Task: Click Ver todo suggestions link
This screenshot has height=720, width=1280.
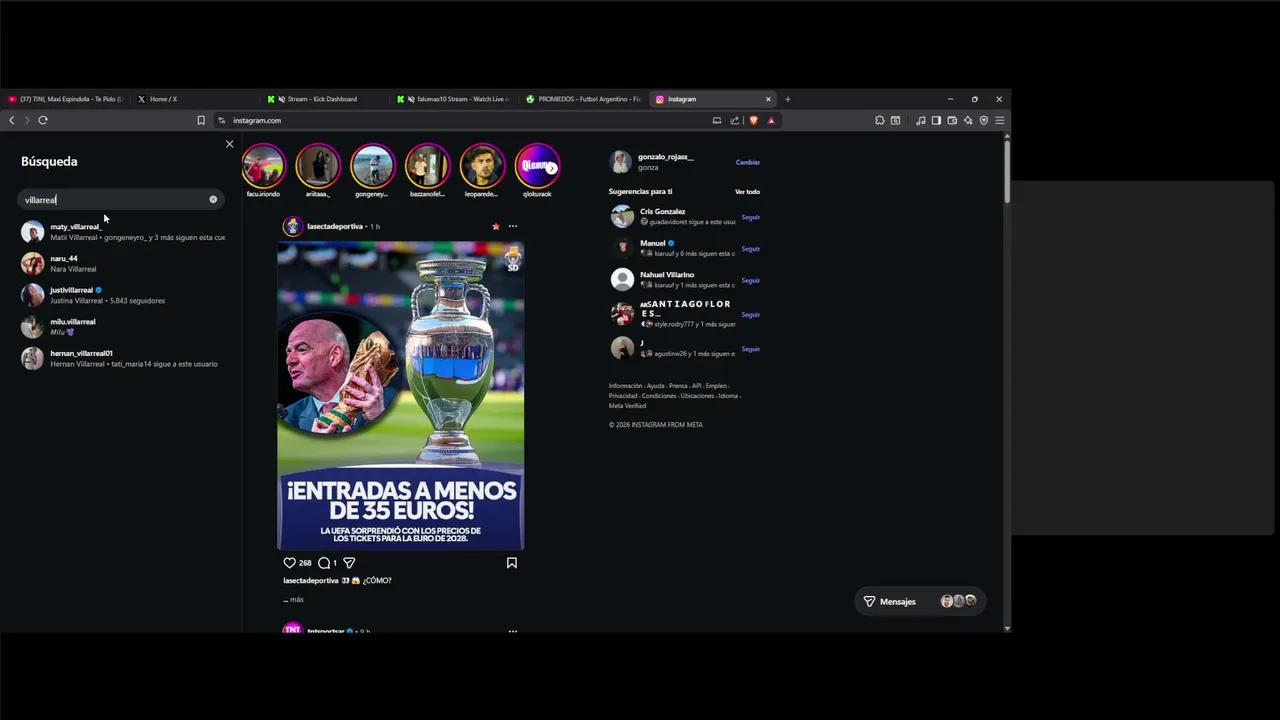Action: click(x=747, y=192)
